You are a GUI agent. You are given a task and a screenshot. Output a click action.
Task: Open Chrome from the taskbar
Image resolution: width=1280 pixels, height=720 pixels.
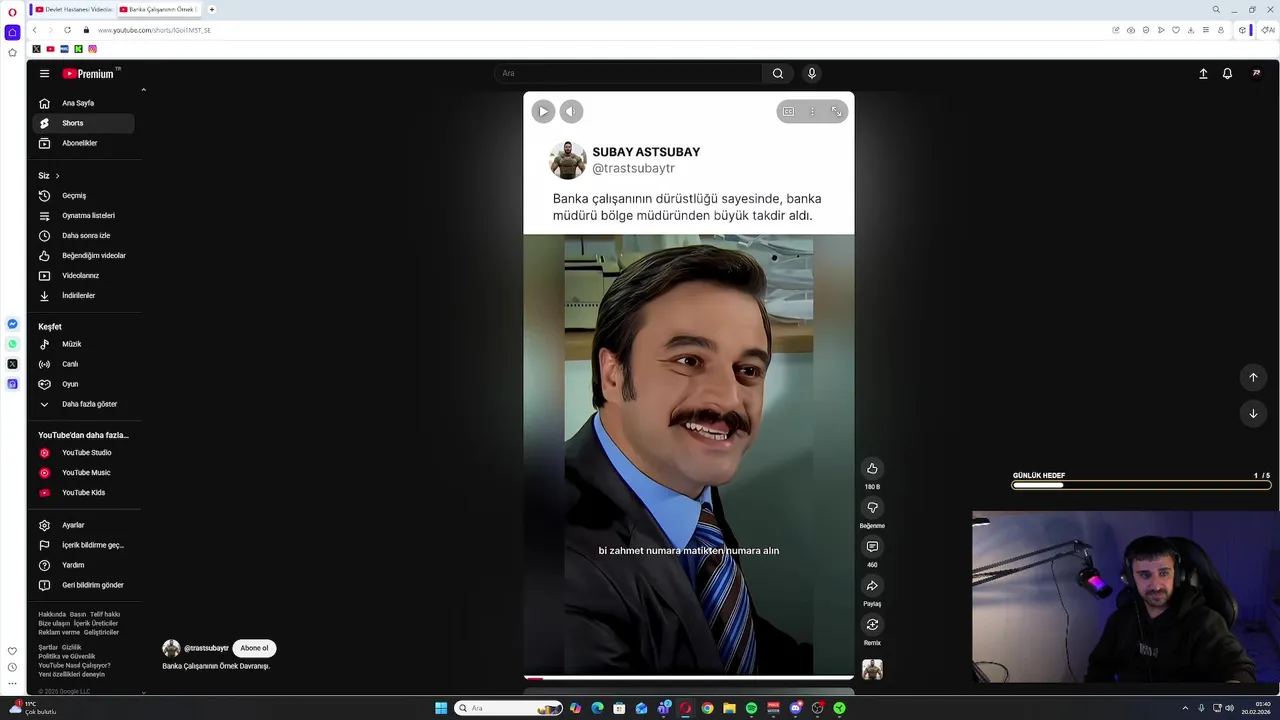point(707,708)
